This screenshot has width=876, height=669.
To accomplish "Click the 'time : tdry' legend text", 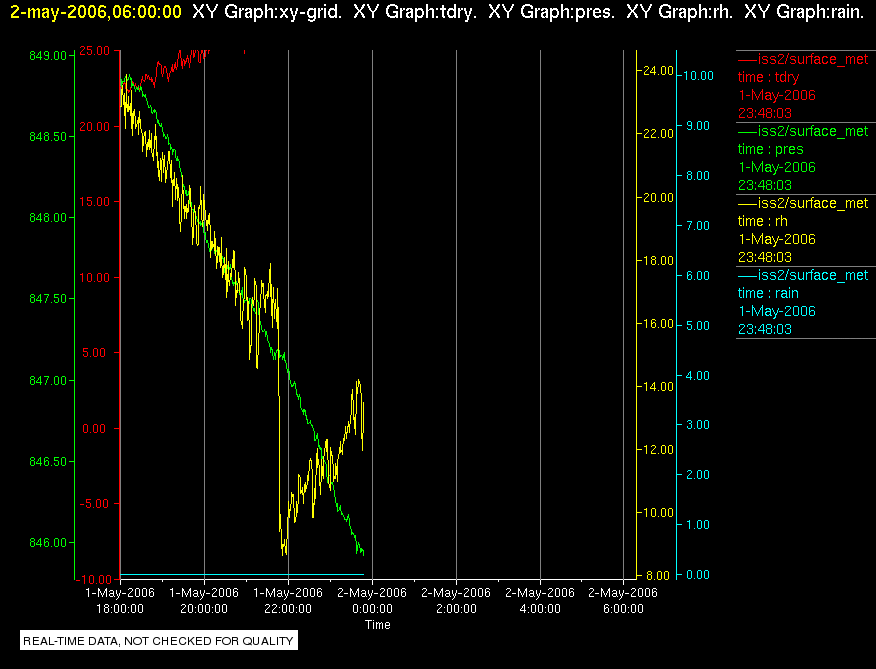I will pos(768,77).
